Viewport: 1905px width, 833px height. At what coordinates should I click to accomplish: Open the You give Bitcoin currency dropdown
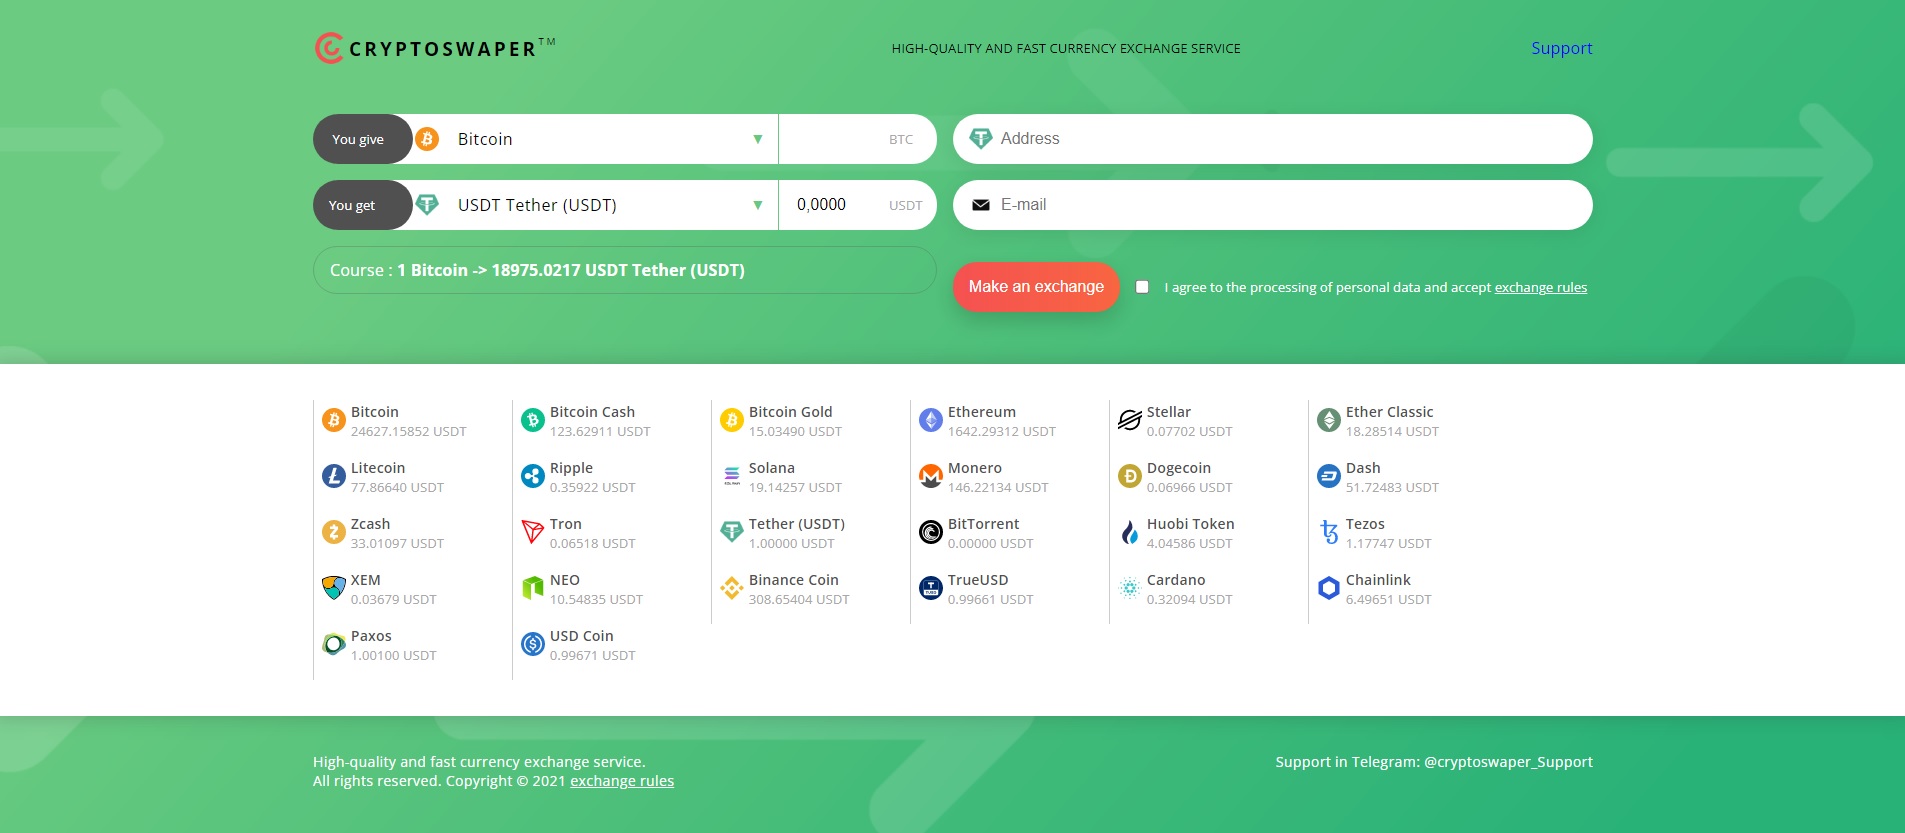[595, 139]
